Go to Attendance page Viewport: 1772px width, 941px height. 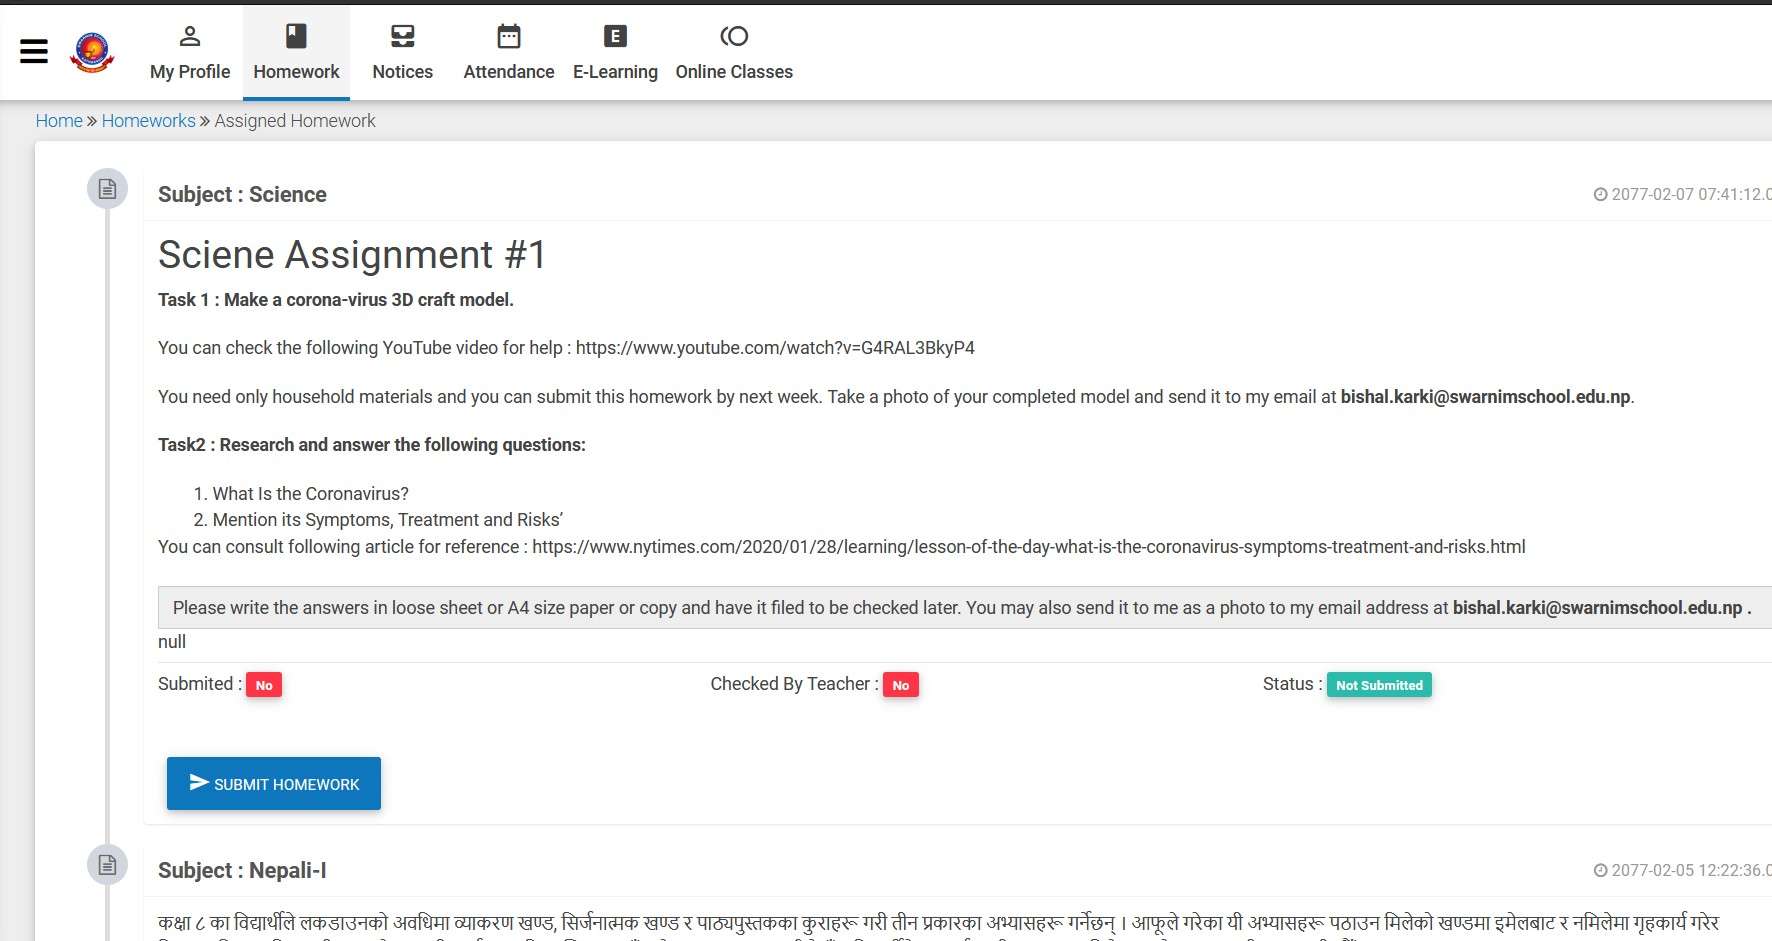click(x=508, y=53)
